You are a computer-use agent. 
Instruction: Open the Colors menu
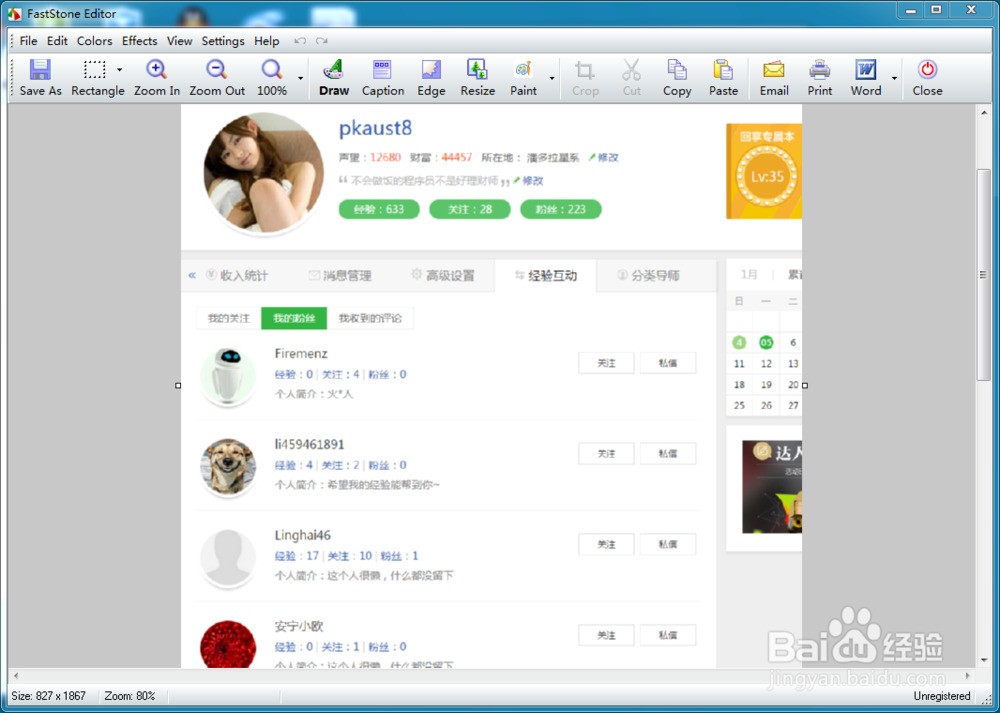point(94,41)
